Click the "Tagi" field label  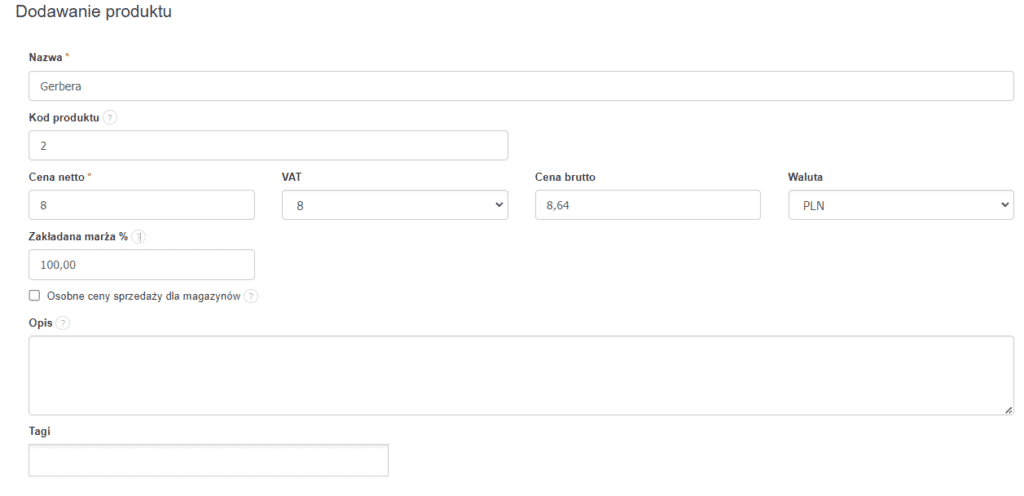pos(40,431)
